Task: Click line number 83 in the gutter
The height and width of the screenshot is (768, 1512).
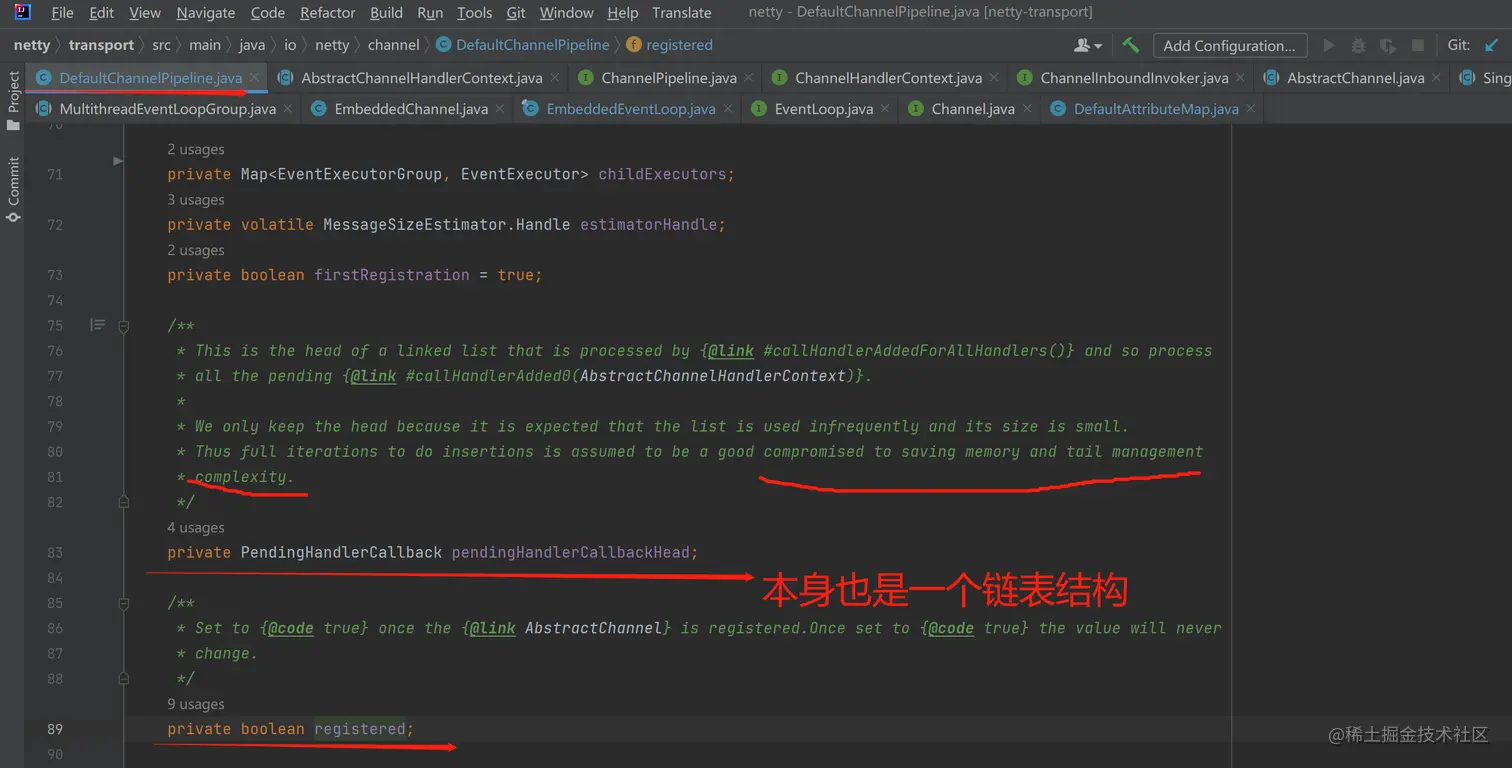Action: point(55,552)
